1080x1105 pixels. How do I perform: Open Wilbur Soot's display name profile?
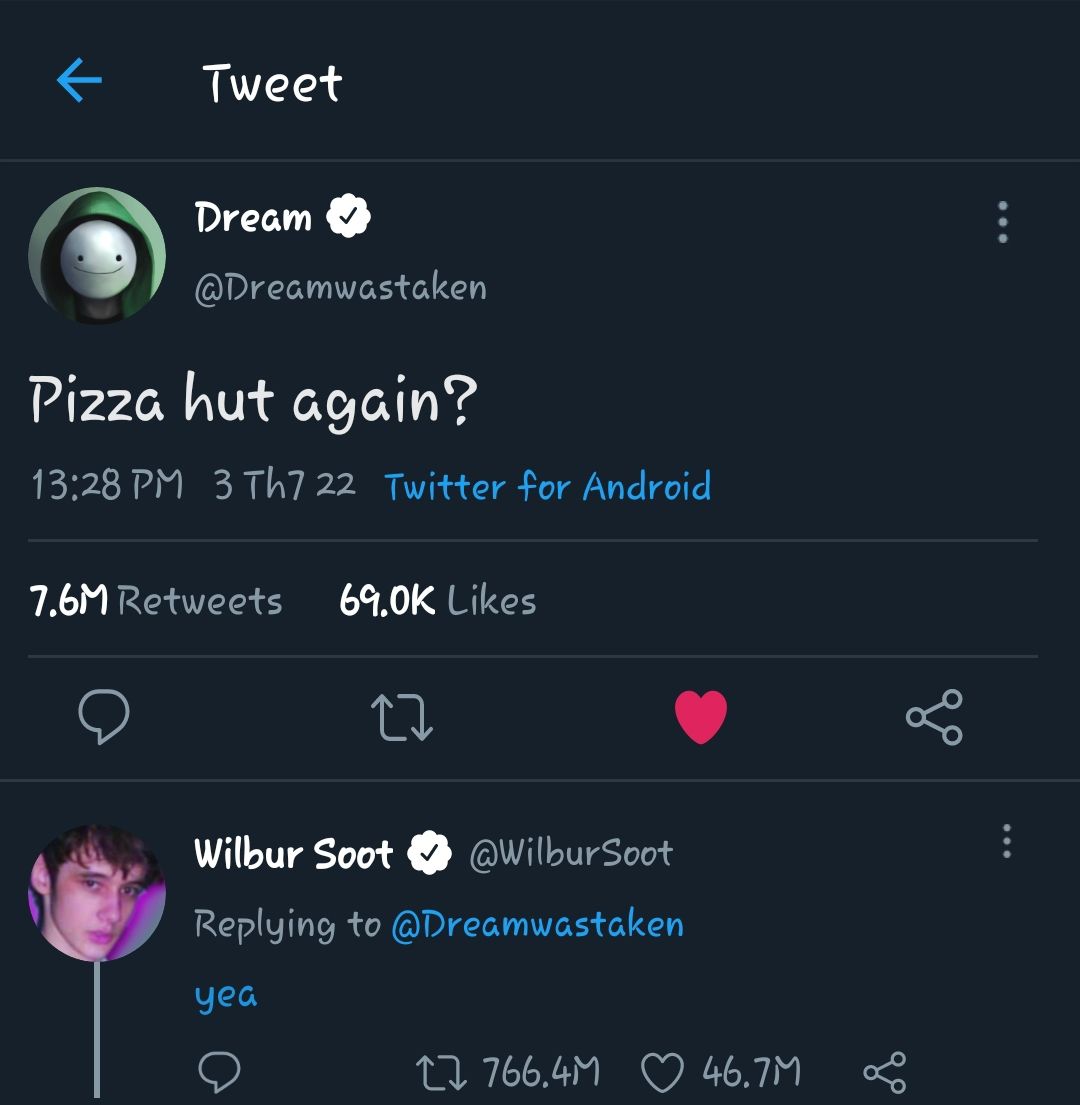click(293, 854)
